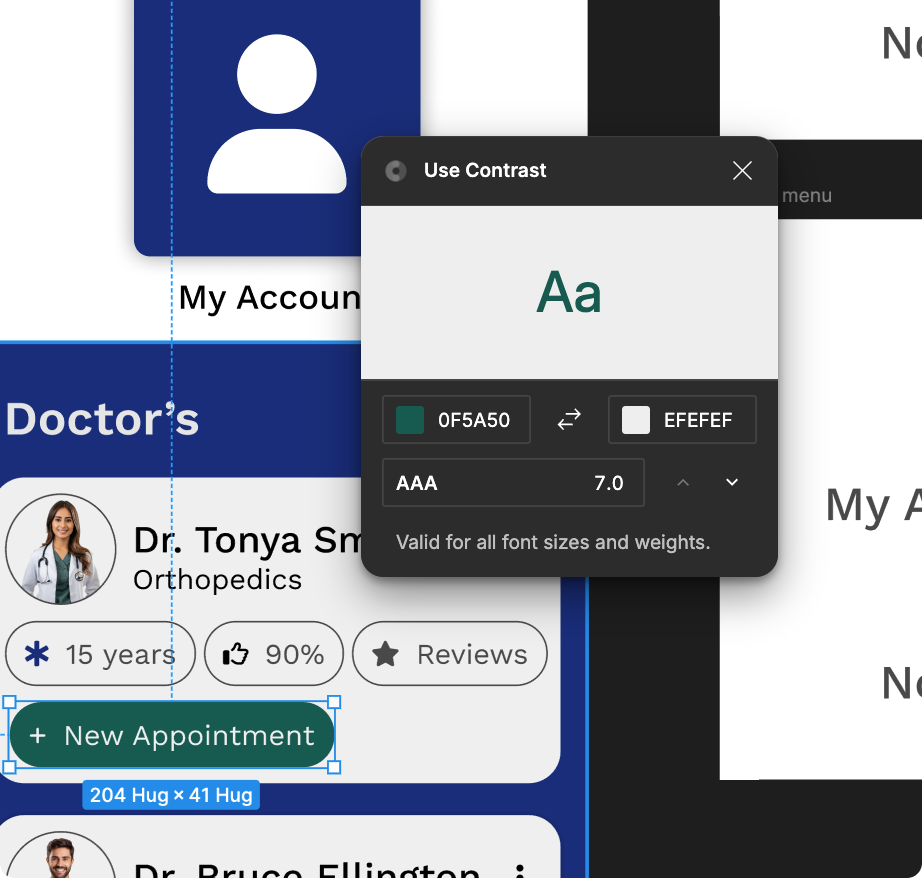Click the AAA 7.0 contrast rating box
Image resolution: width=922 pixels, height=878 pixels.
click(513, 483)
